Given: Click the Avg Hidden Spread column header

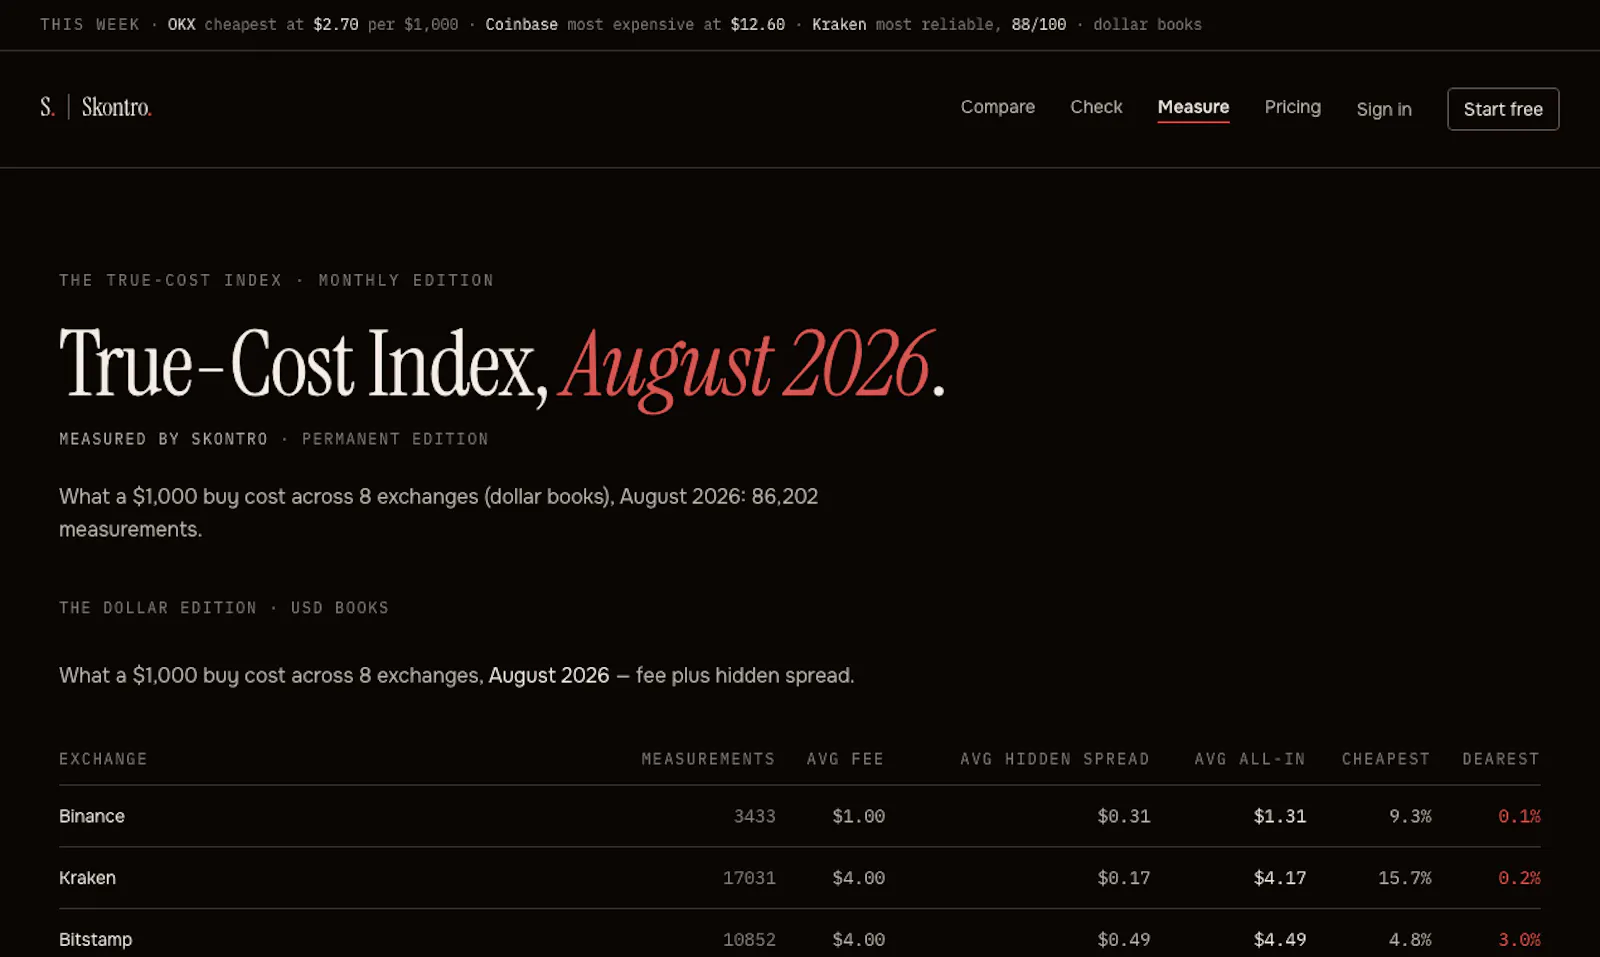Looking at the screenshot, I should pos(1055,759).
